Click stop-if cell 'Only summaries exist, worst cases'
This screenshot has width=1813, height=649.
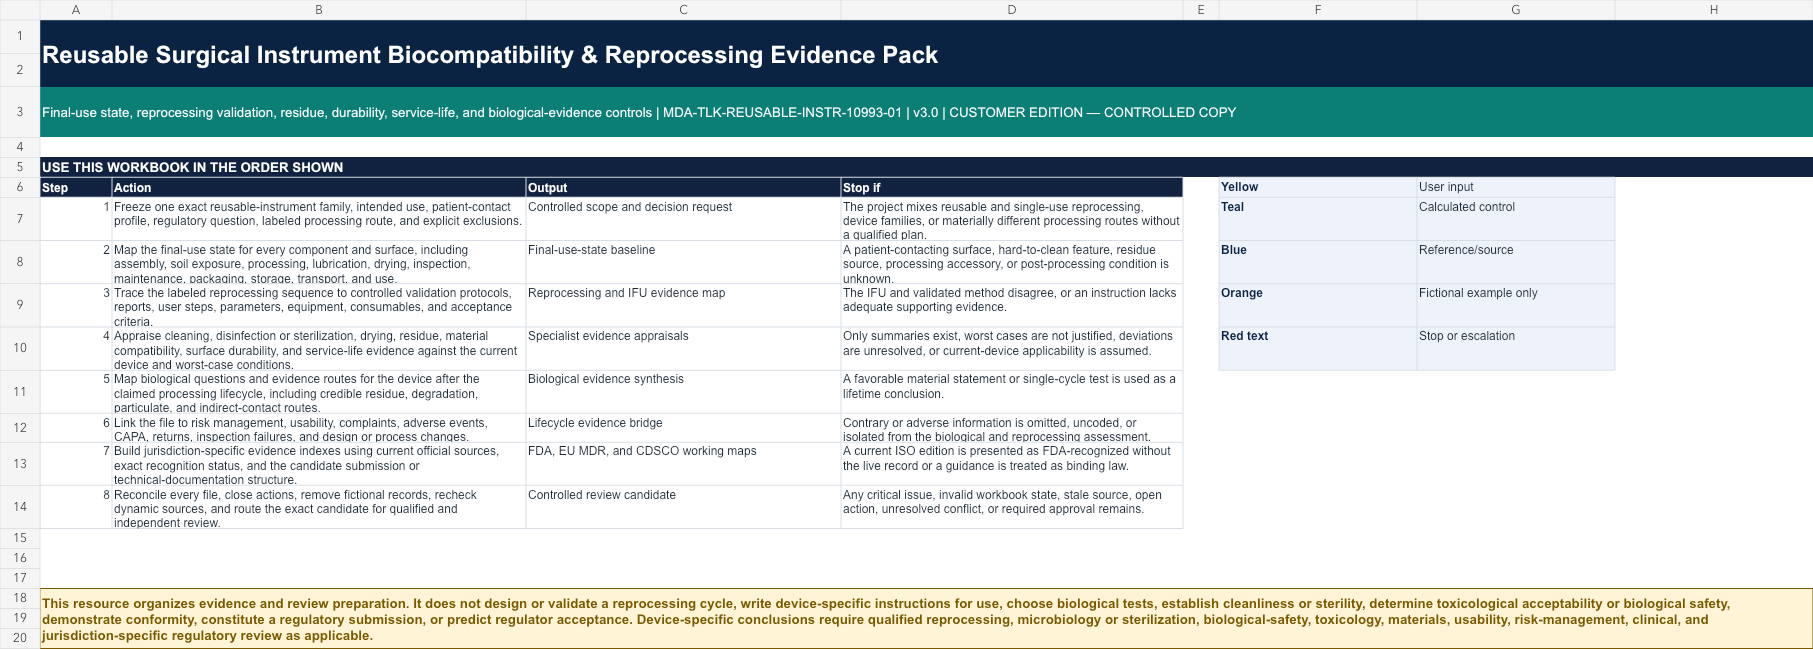(x=1012, y=348)
